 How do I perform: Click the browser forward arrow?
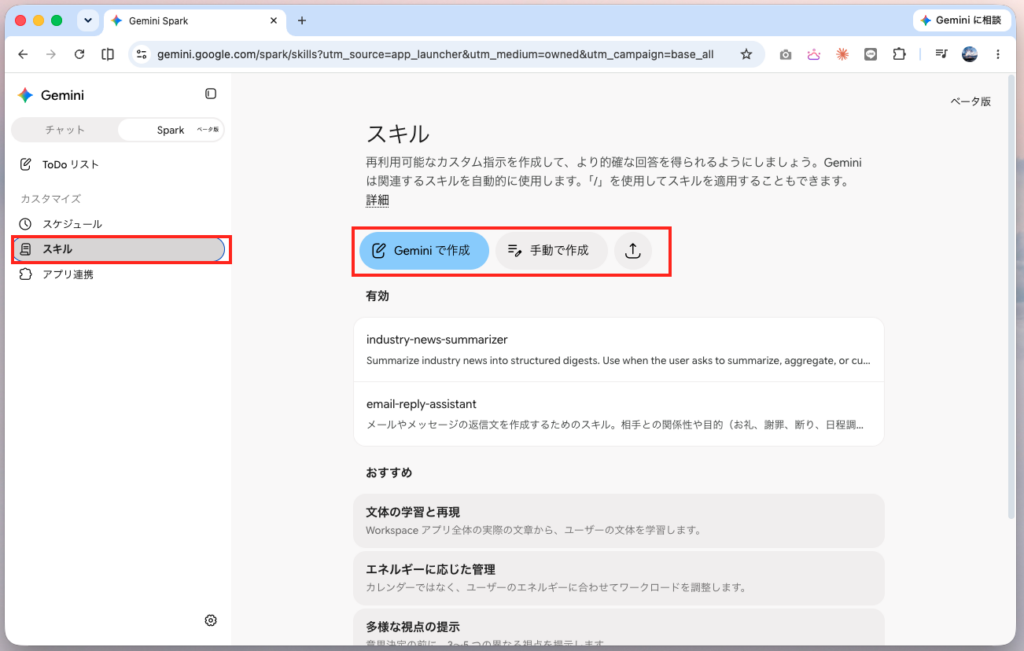(x=51, y=54)
